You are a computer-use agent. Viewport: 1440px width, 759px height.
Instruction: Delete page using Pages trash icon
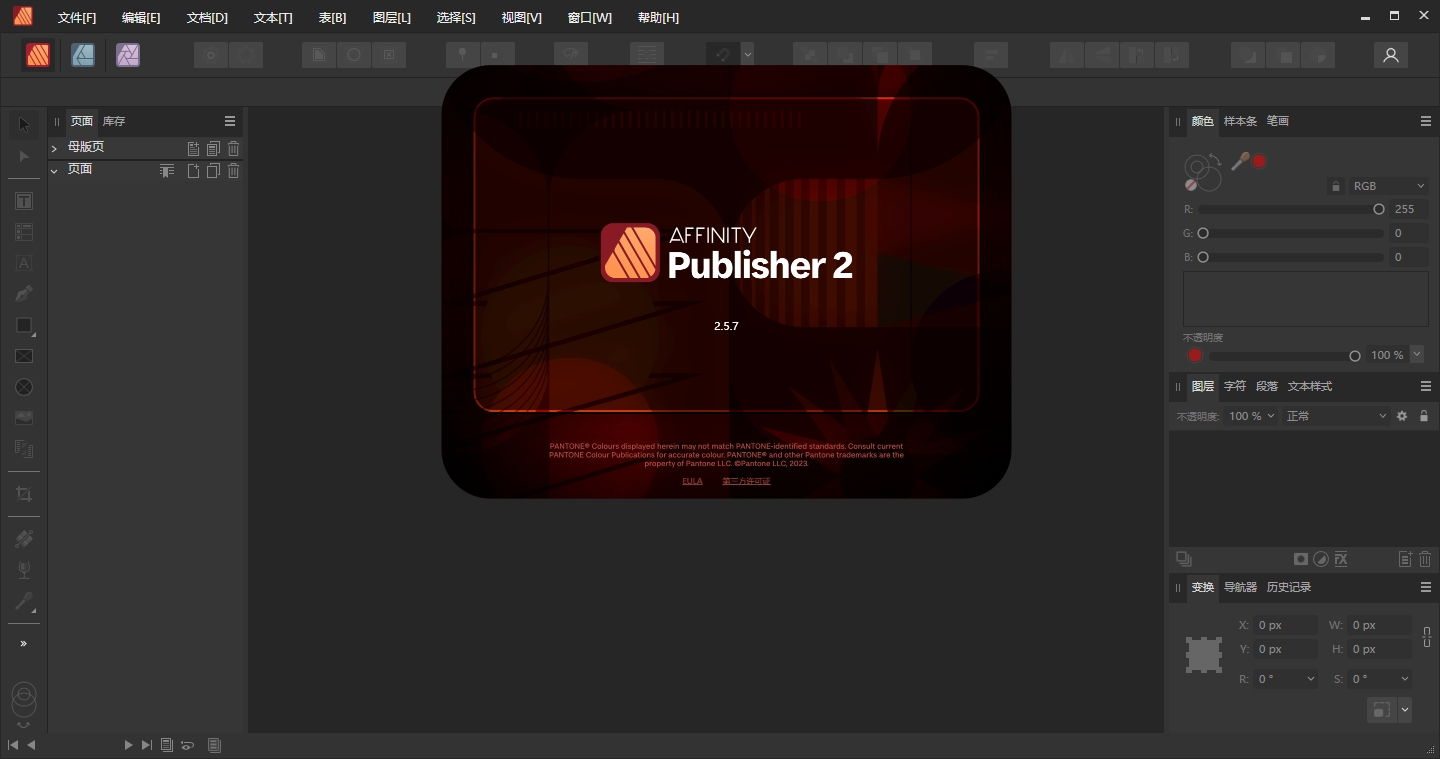[233, 170]
